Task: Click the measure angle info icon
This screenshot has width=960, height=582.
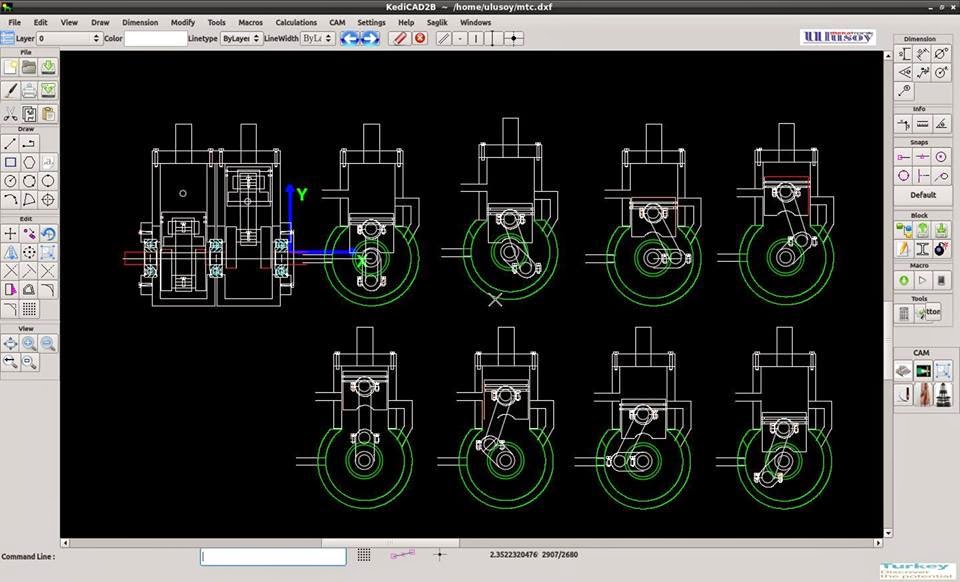Action: point(941,124)
